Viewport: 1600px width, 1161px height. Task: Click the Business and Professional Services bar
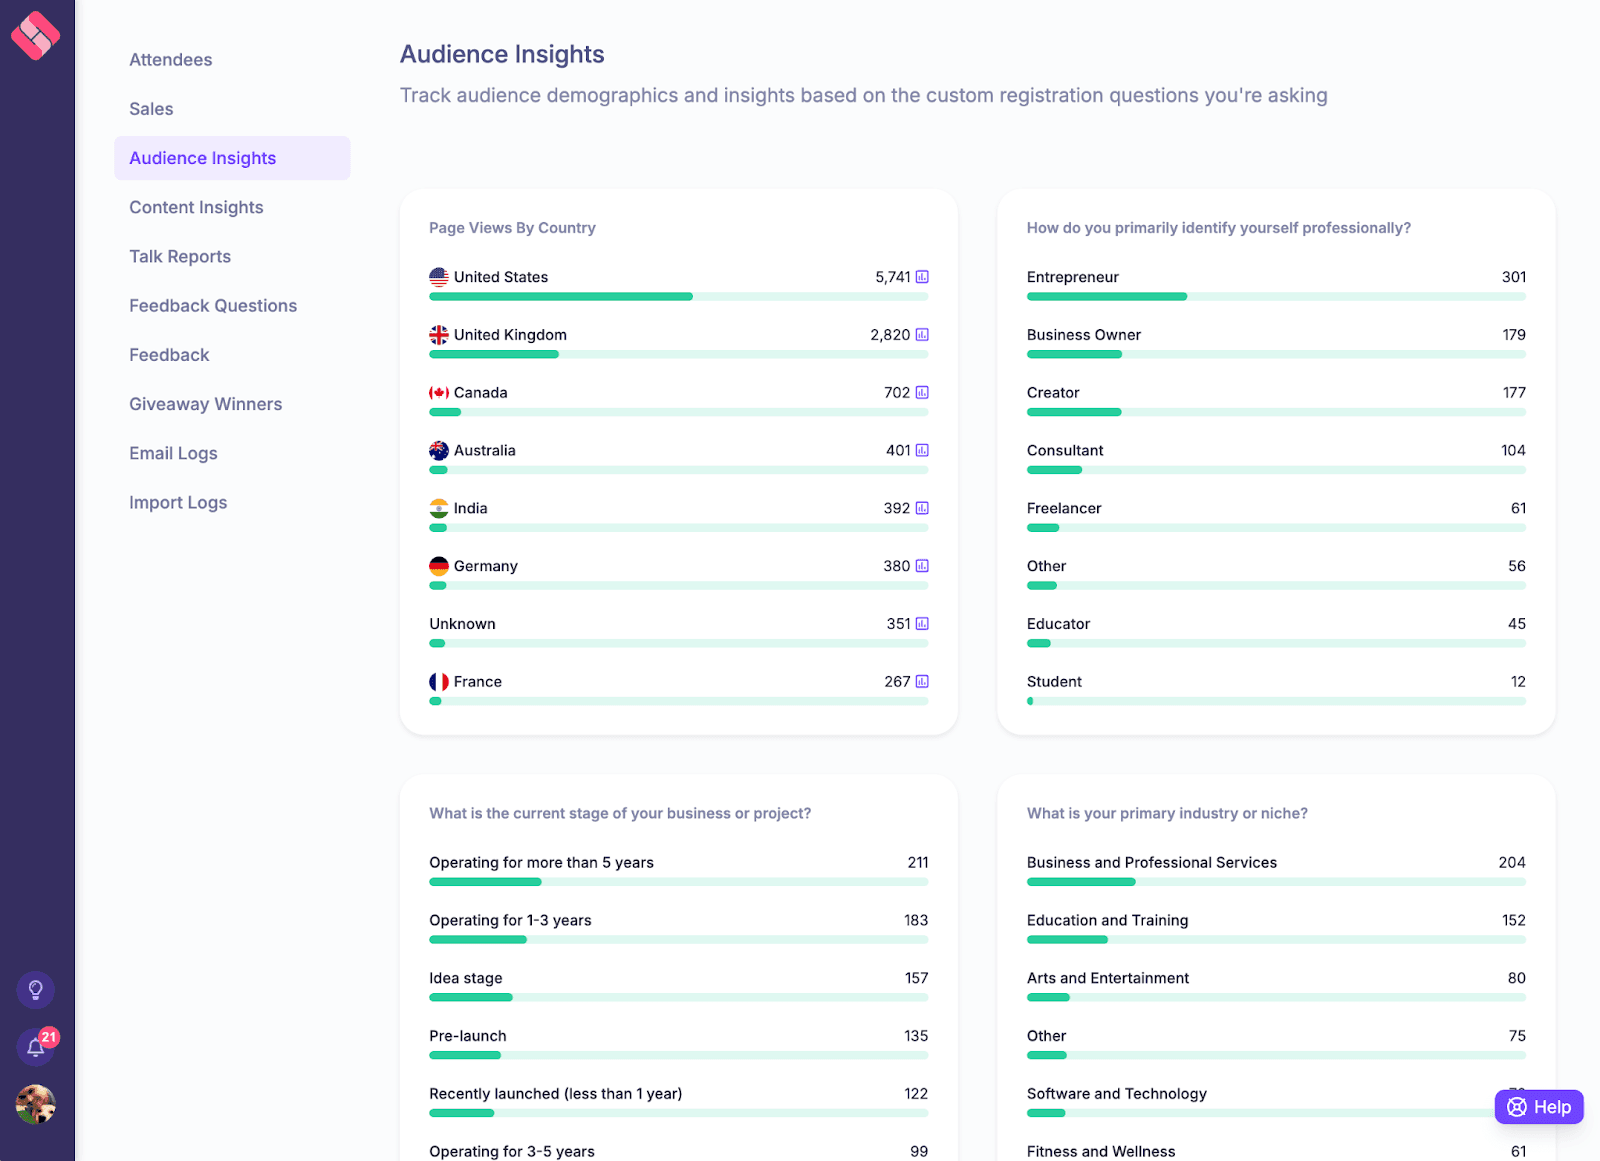[1276, 882]
